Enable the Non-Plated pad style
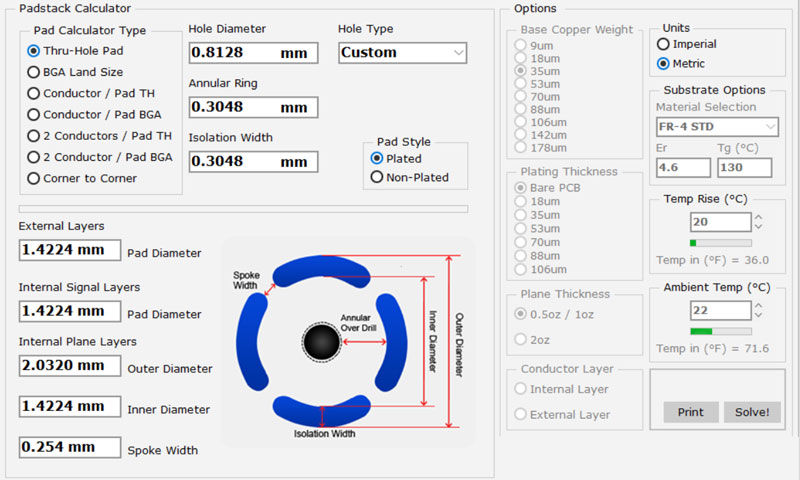 377,177
